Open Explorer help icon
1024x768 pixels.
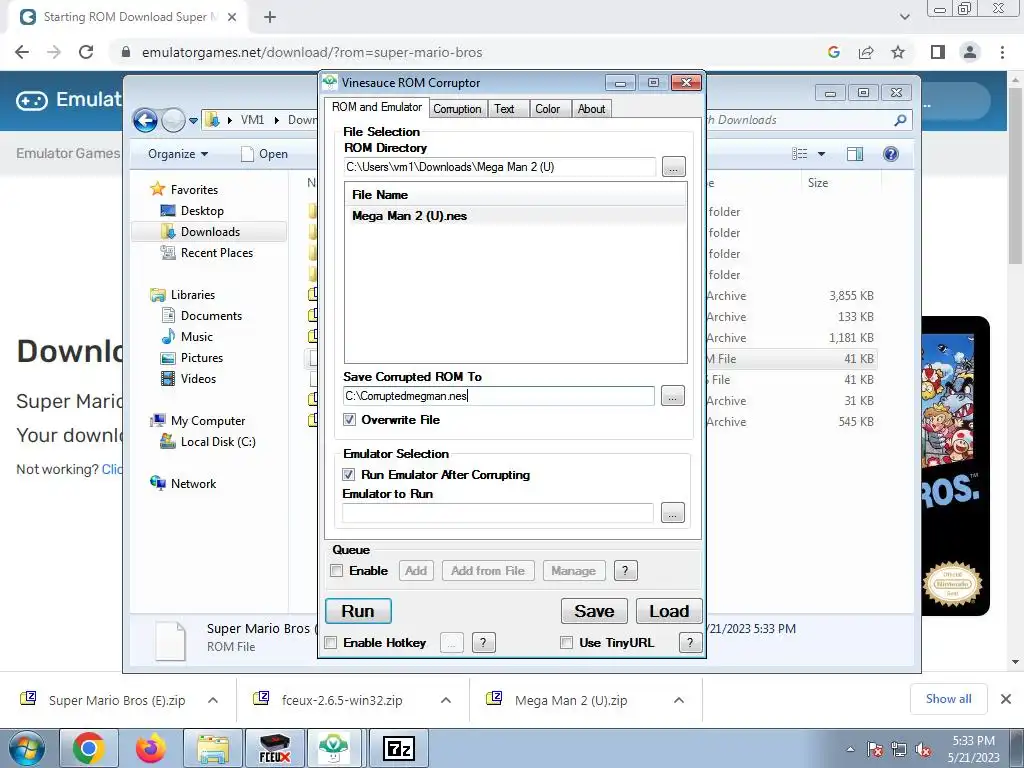tap(891, 154)
